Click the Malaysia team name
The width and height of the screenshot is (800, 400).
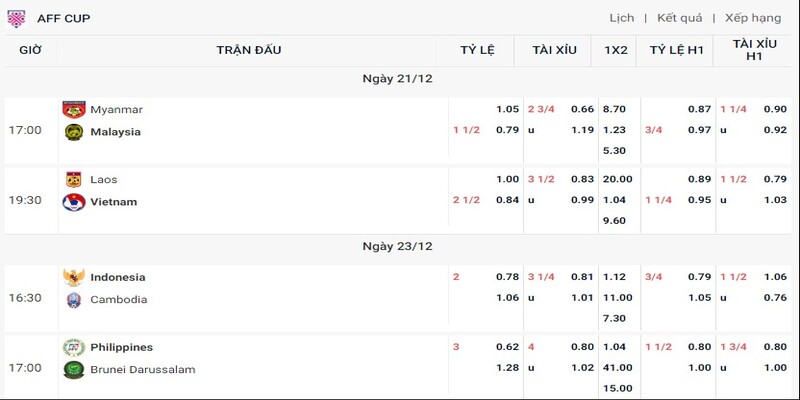115,132
